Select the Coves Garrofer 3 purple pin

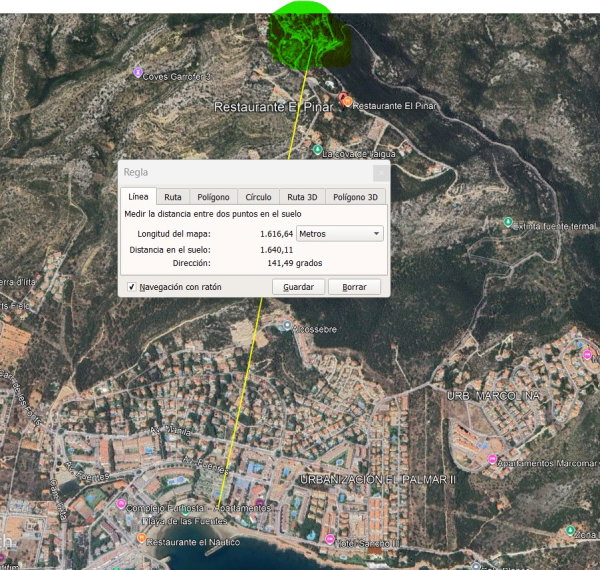(x=138, y=72)
